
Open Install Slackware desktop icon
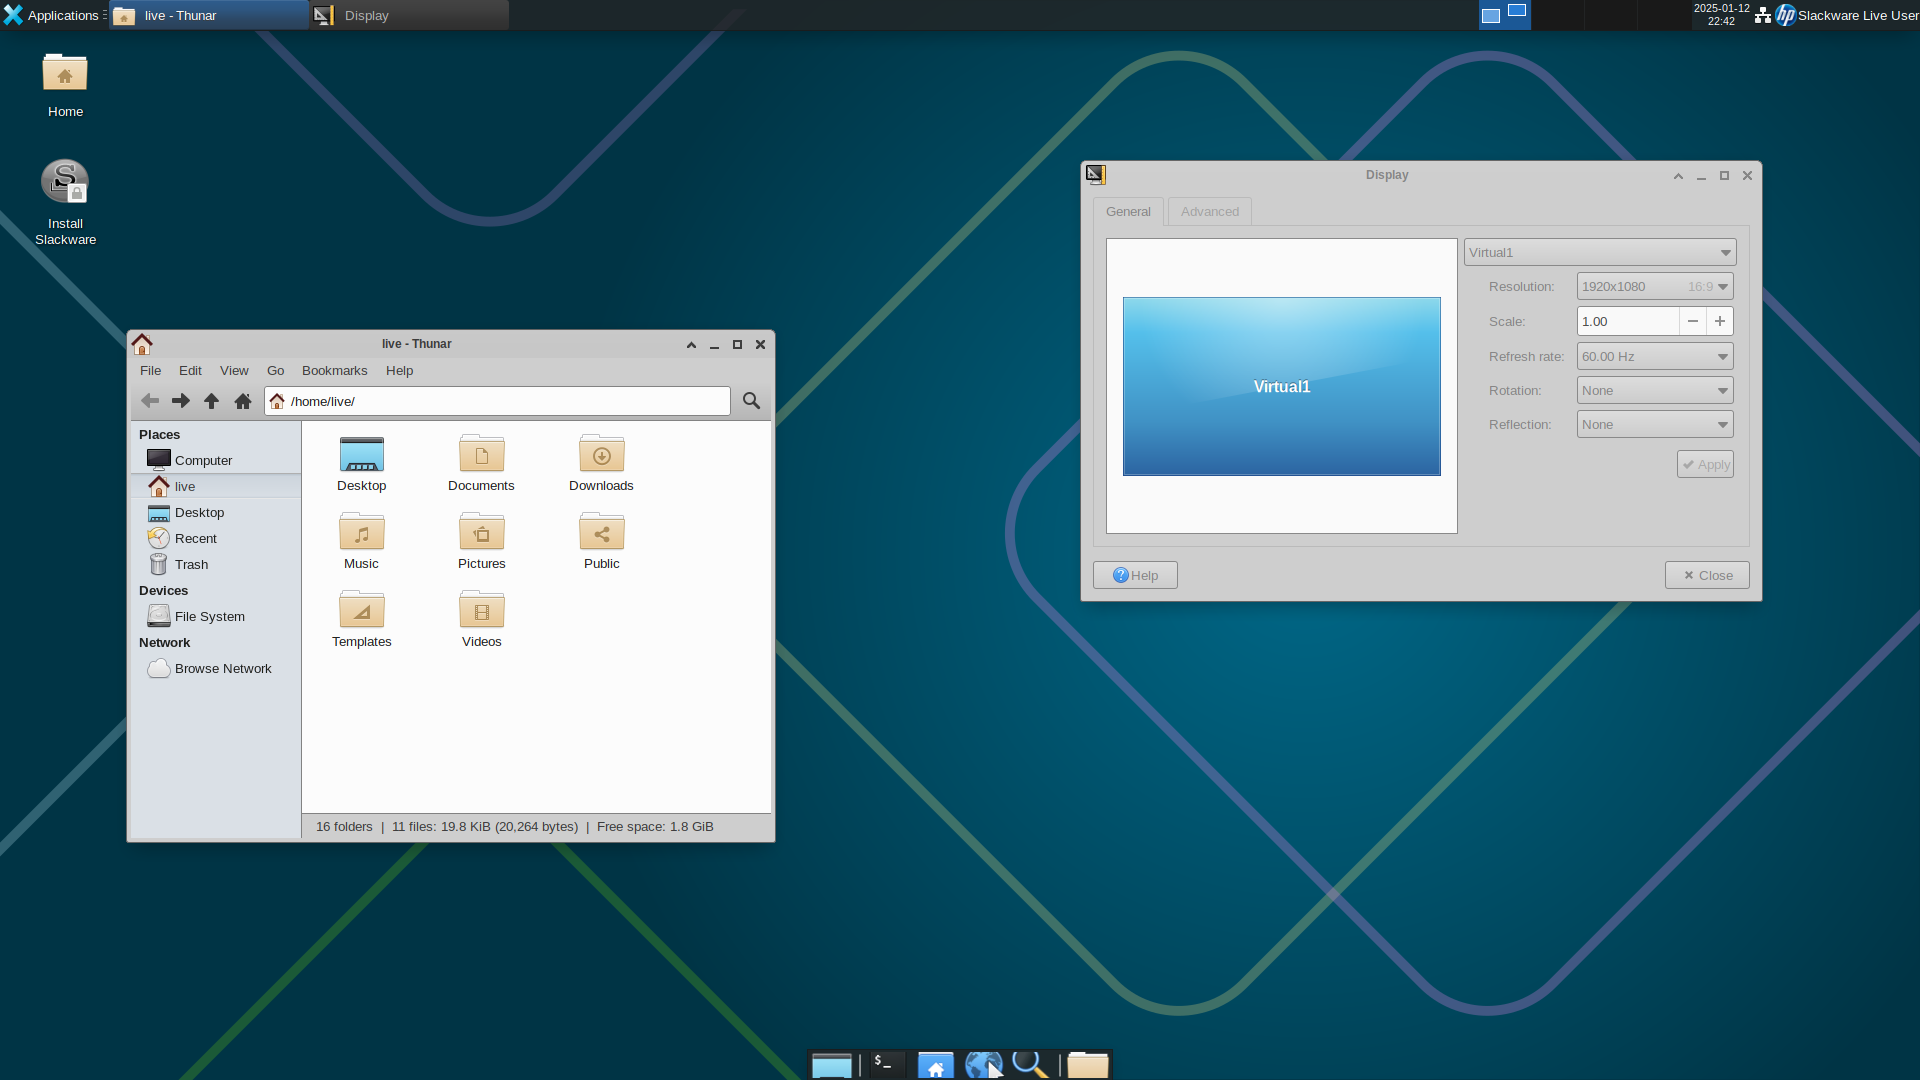(x=65, y=183)
